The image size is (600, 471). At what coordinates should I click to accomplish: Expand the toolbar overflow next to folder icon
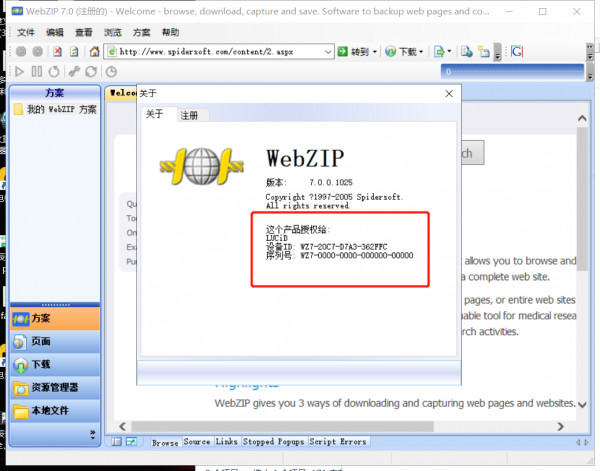497,52
